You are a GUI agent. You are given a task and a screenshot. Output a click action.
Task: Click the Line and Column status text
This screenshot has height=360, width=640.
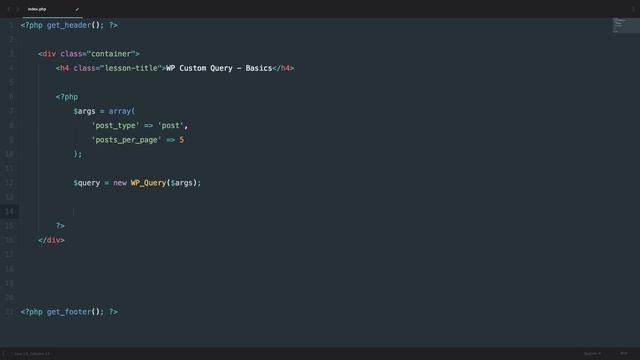tap(32, 353)
